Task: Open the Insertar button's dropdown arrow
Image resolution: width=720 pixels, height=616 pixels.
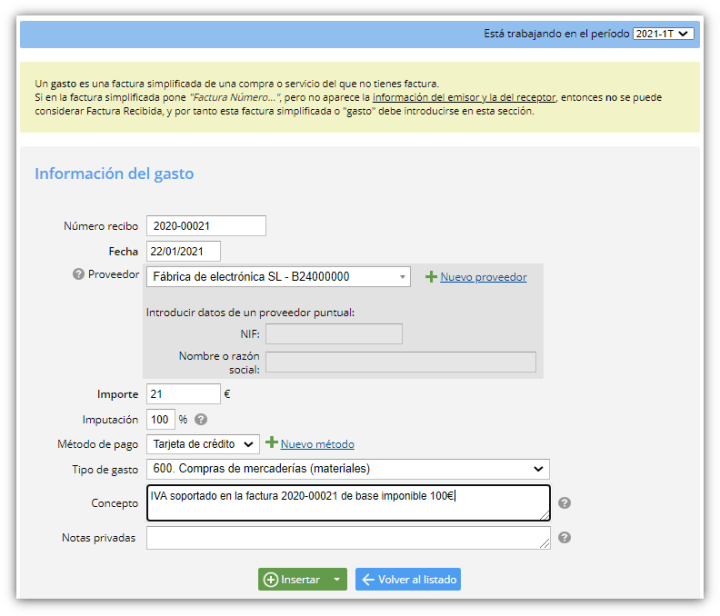Action: 337,579
